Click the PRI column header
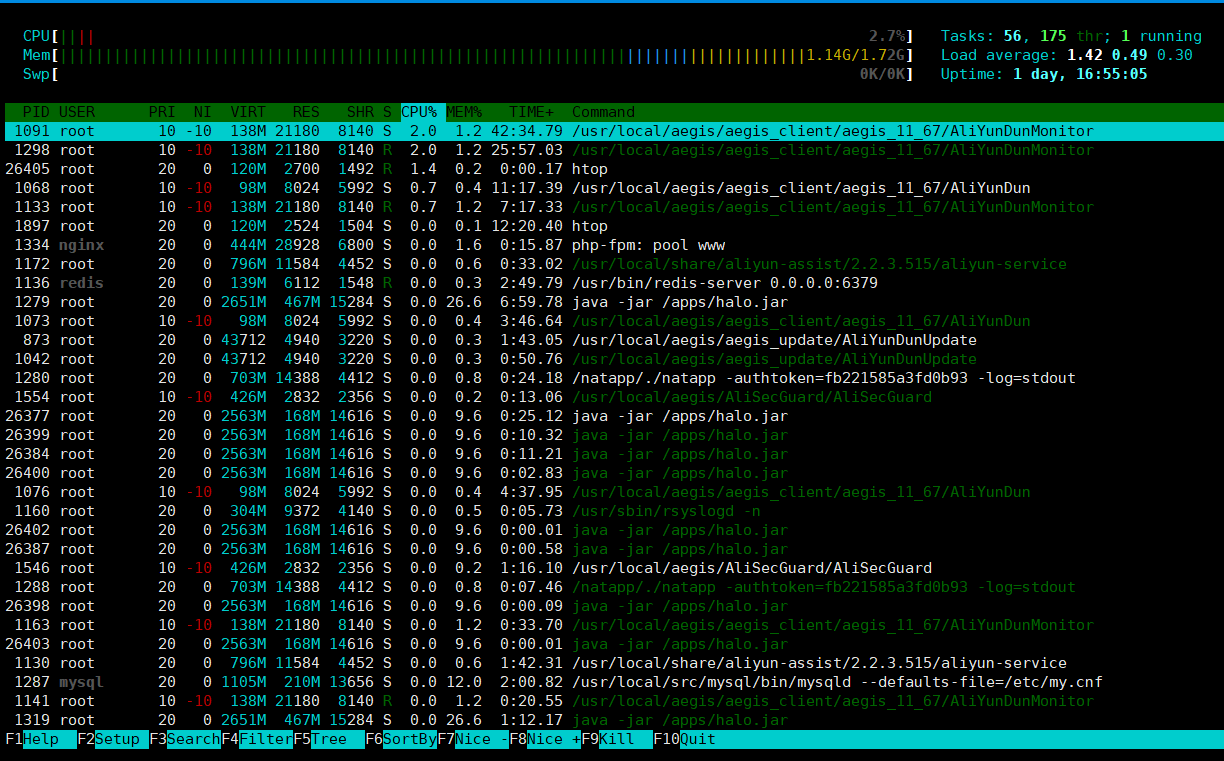Image resolution: width=1224 pixels, height=761 pixels. coord(162,112)
